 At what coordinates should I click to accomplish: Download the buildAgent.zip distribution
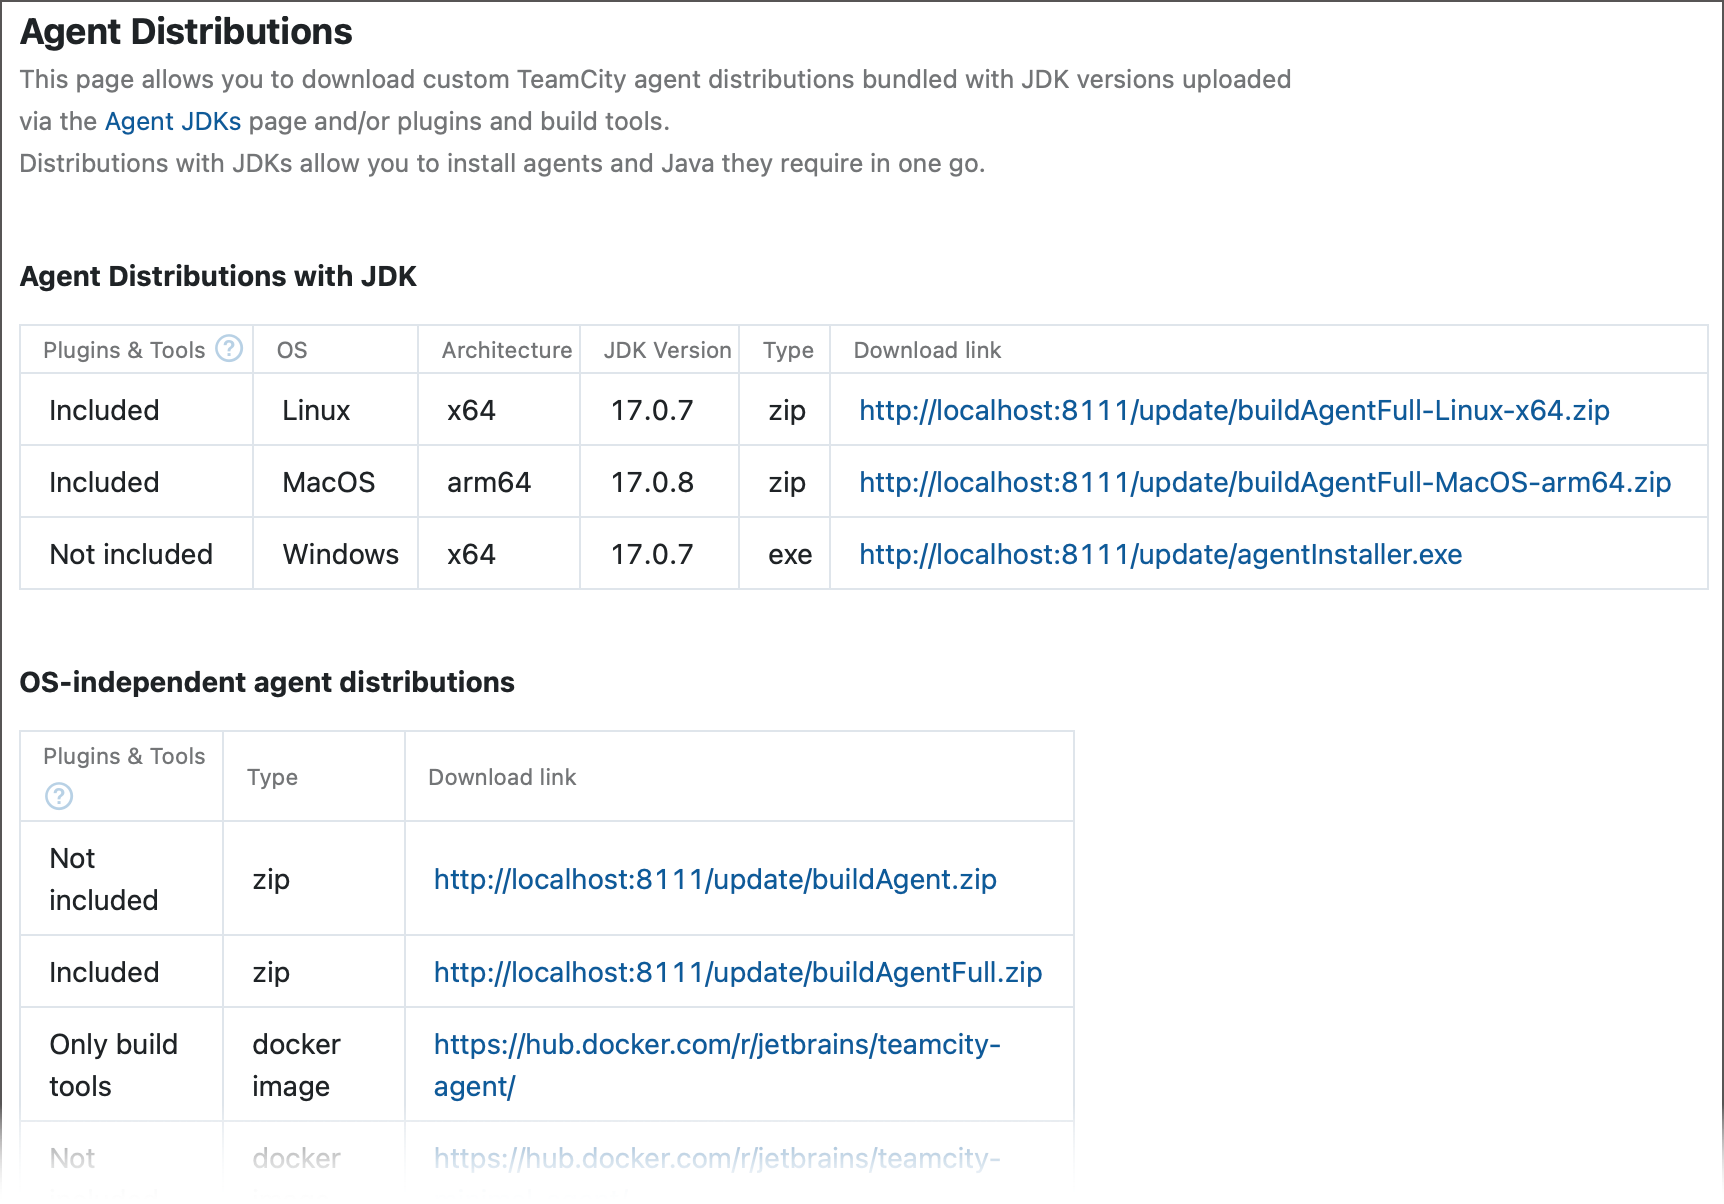point(714,879)
